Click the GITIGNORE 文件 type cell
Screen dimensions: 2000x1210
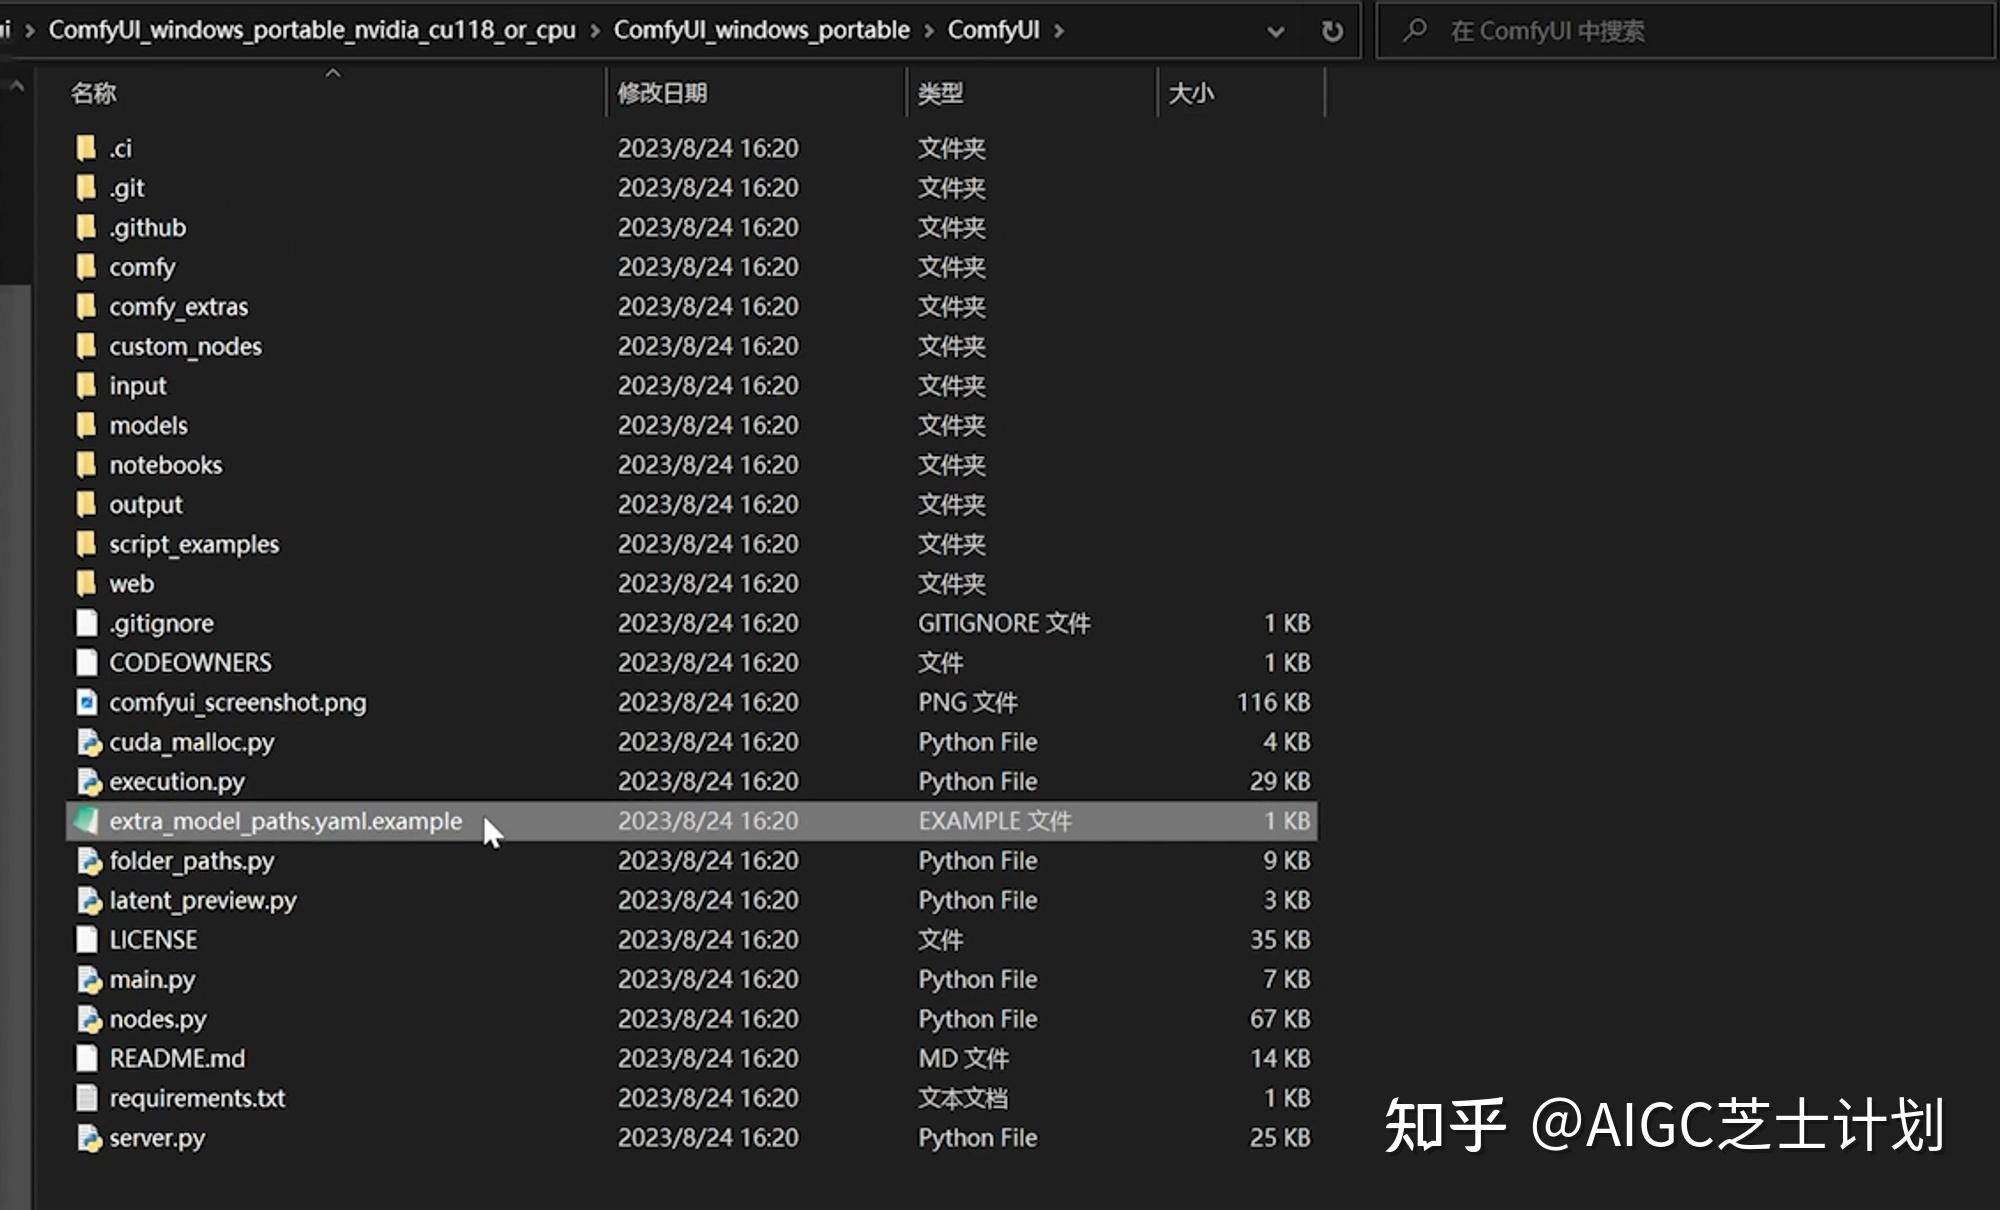[1004, 623]
